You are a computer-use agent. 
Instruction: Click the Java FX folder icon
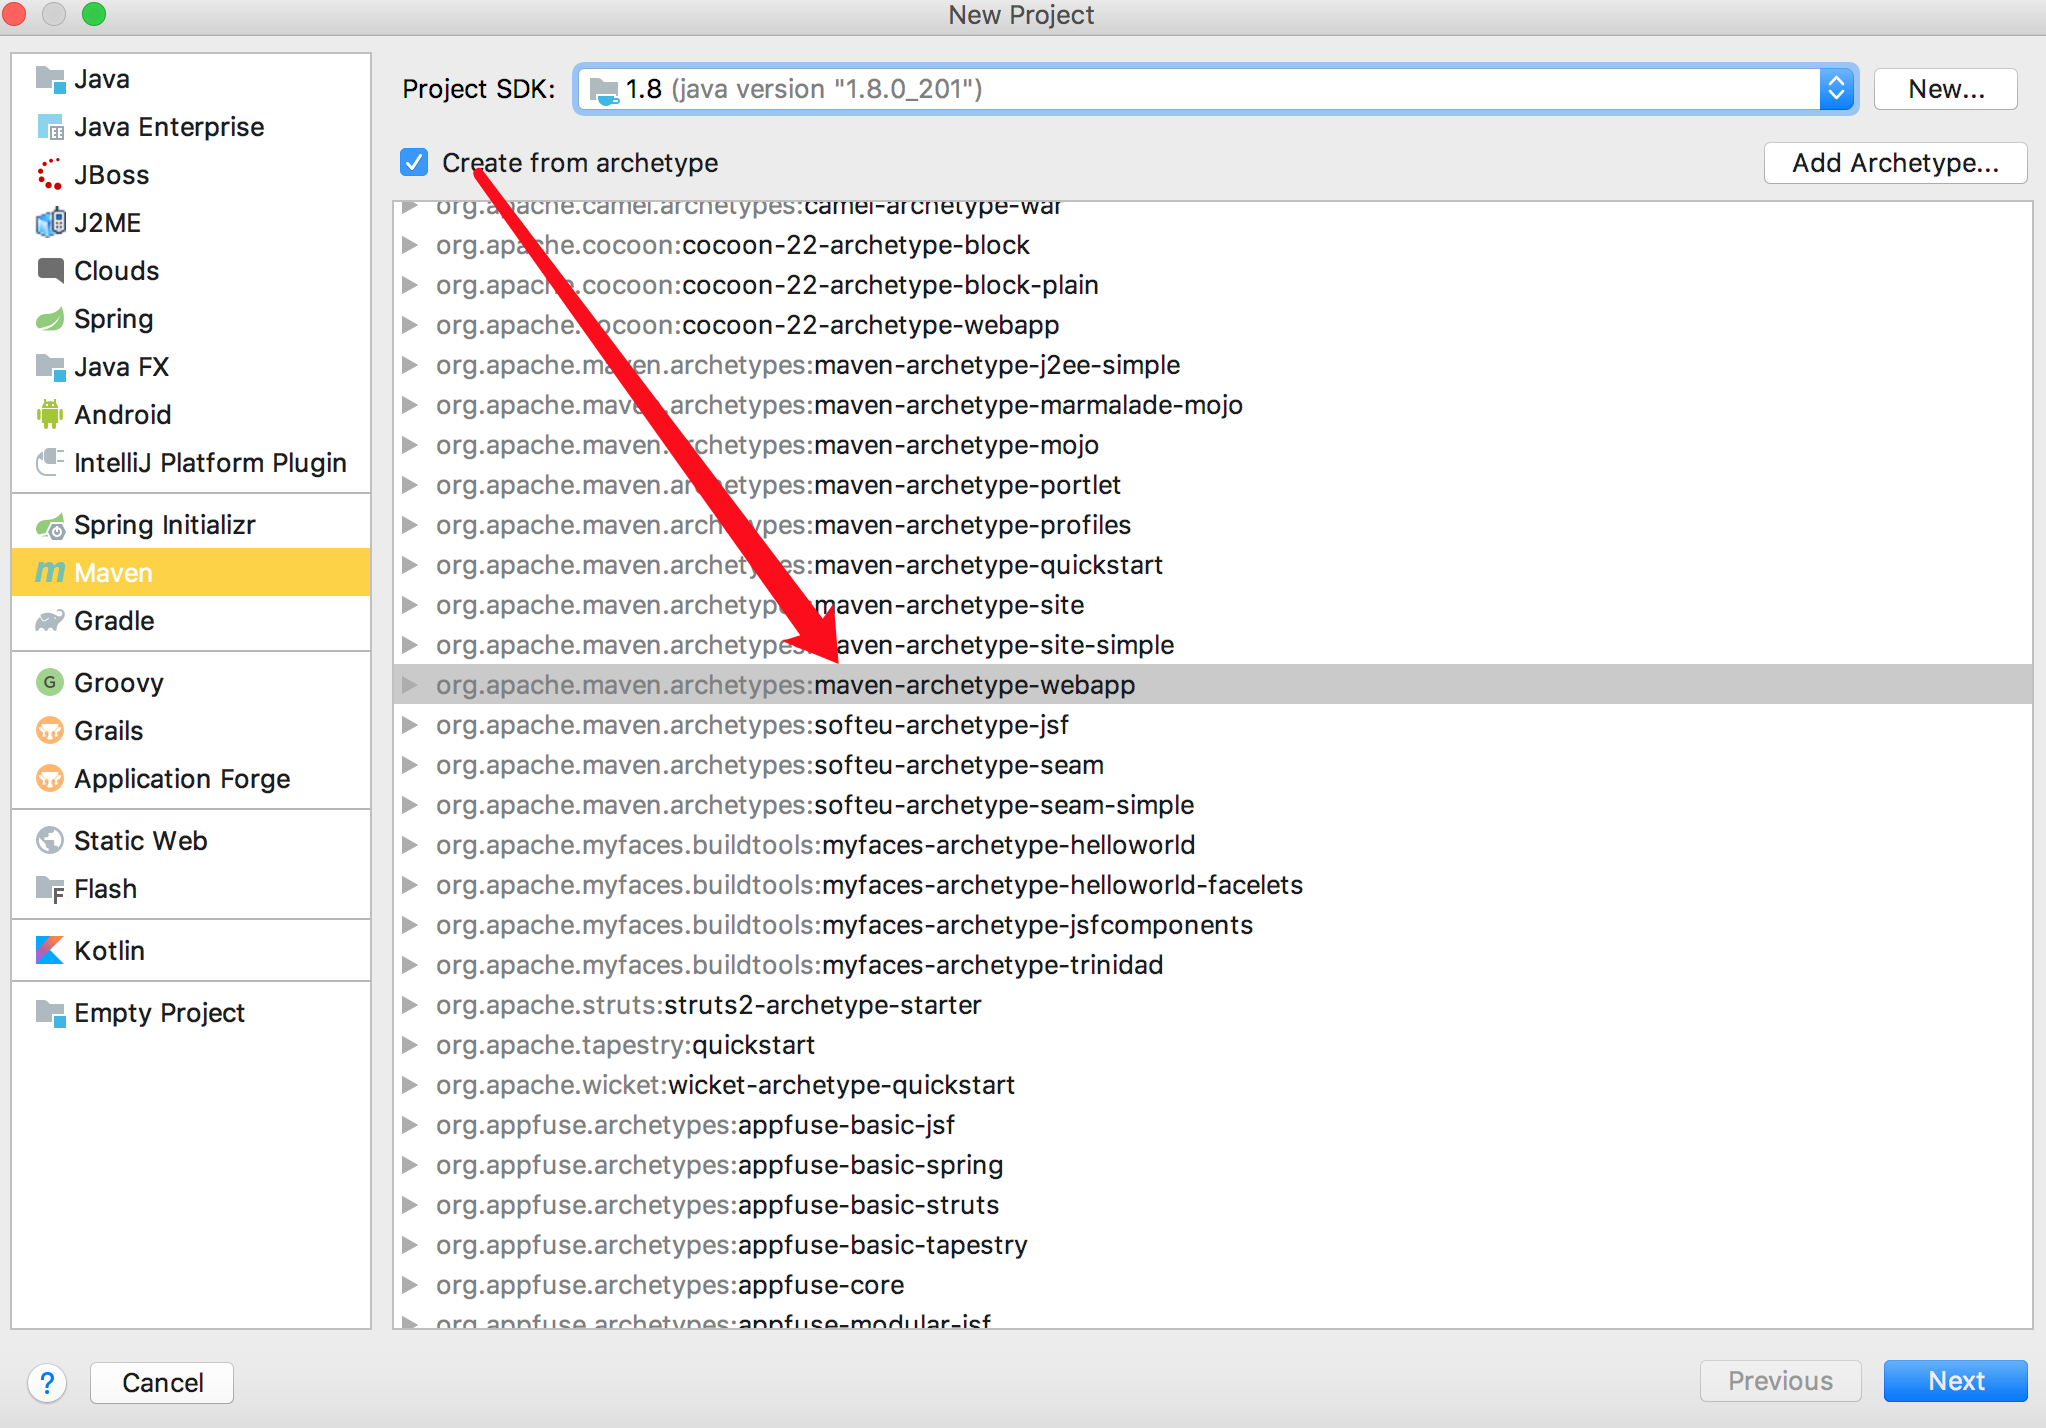50,367
